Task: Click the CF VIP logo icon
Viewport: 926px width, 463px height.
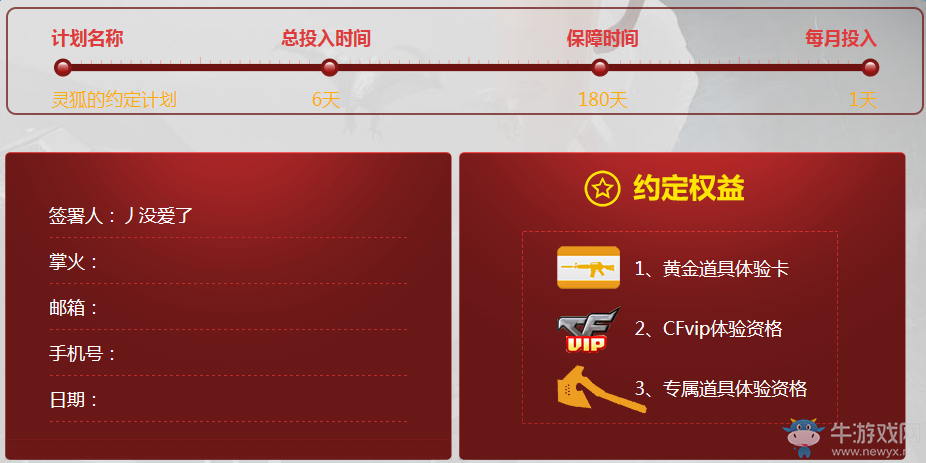Action: click(588, 330)
